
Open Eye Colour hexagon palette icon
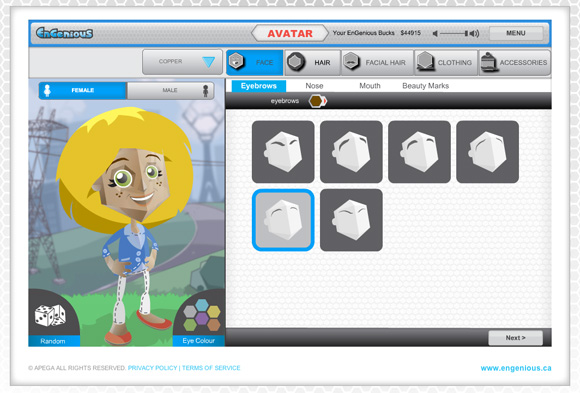[x=202, y=315]
